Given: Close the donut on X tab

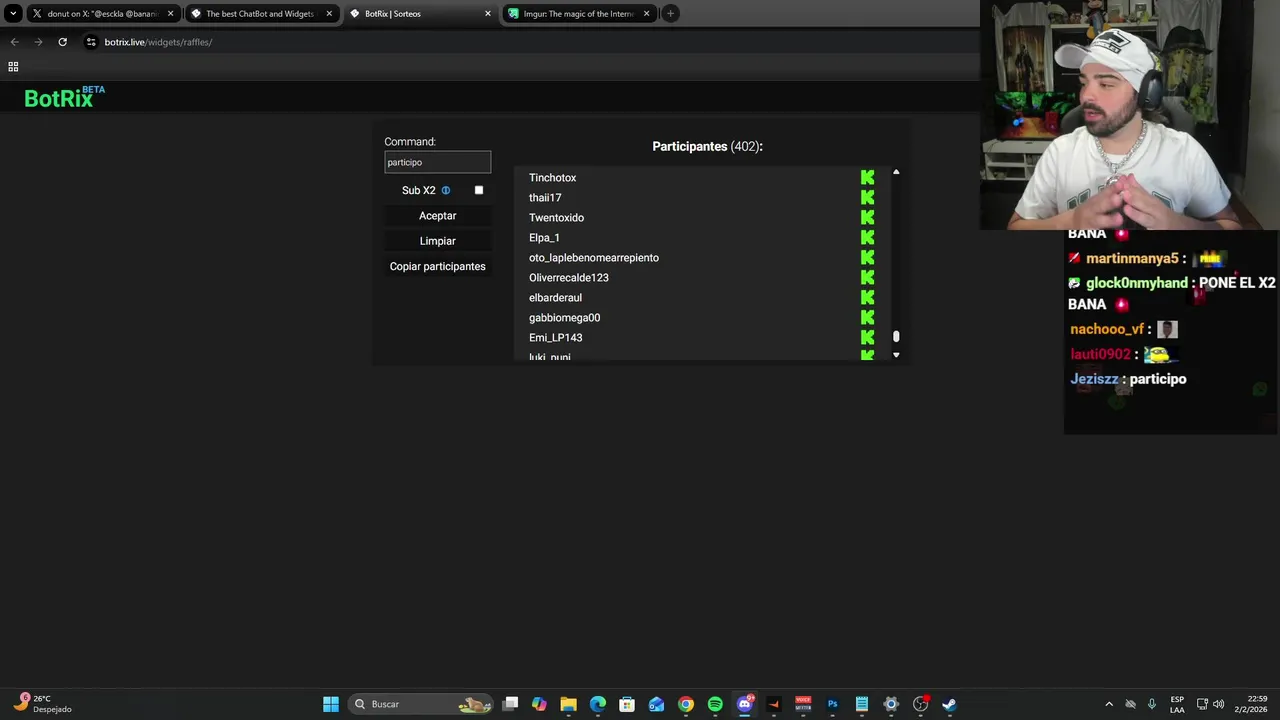Looking at the screenshot, I should tap(170, 14).
